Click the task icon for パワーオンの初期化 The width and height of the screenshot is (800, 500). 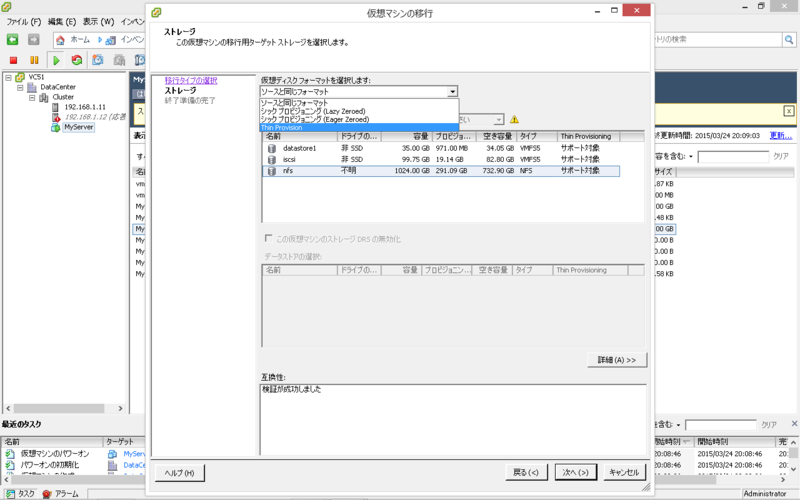tap(10, 465)
